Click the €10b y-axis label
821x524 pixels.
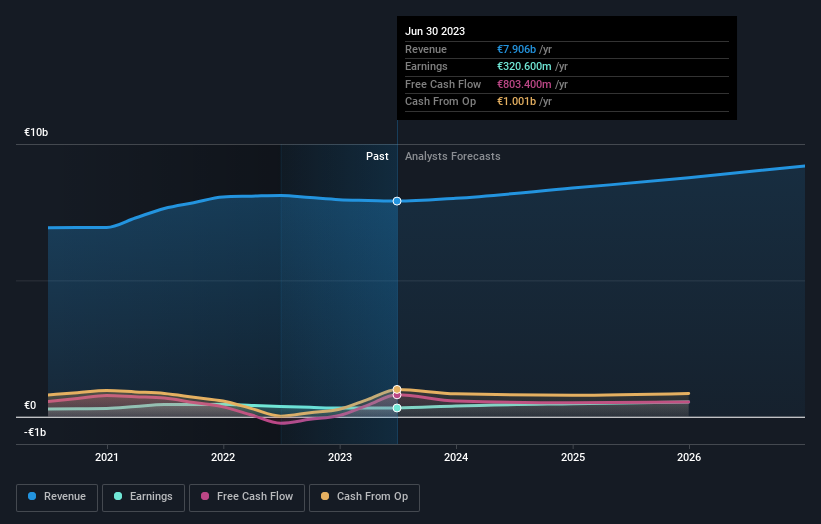[x=36, y=132]
